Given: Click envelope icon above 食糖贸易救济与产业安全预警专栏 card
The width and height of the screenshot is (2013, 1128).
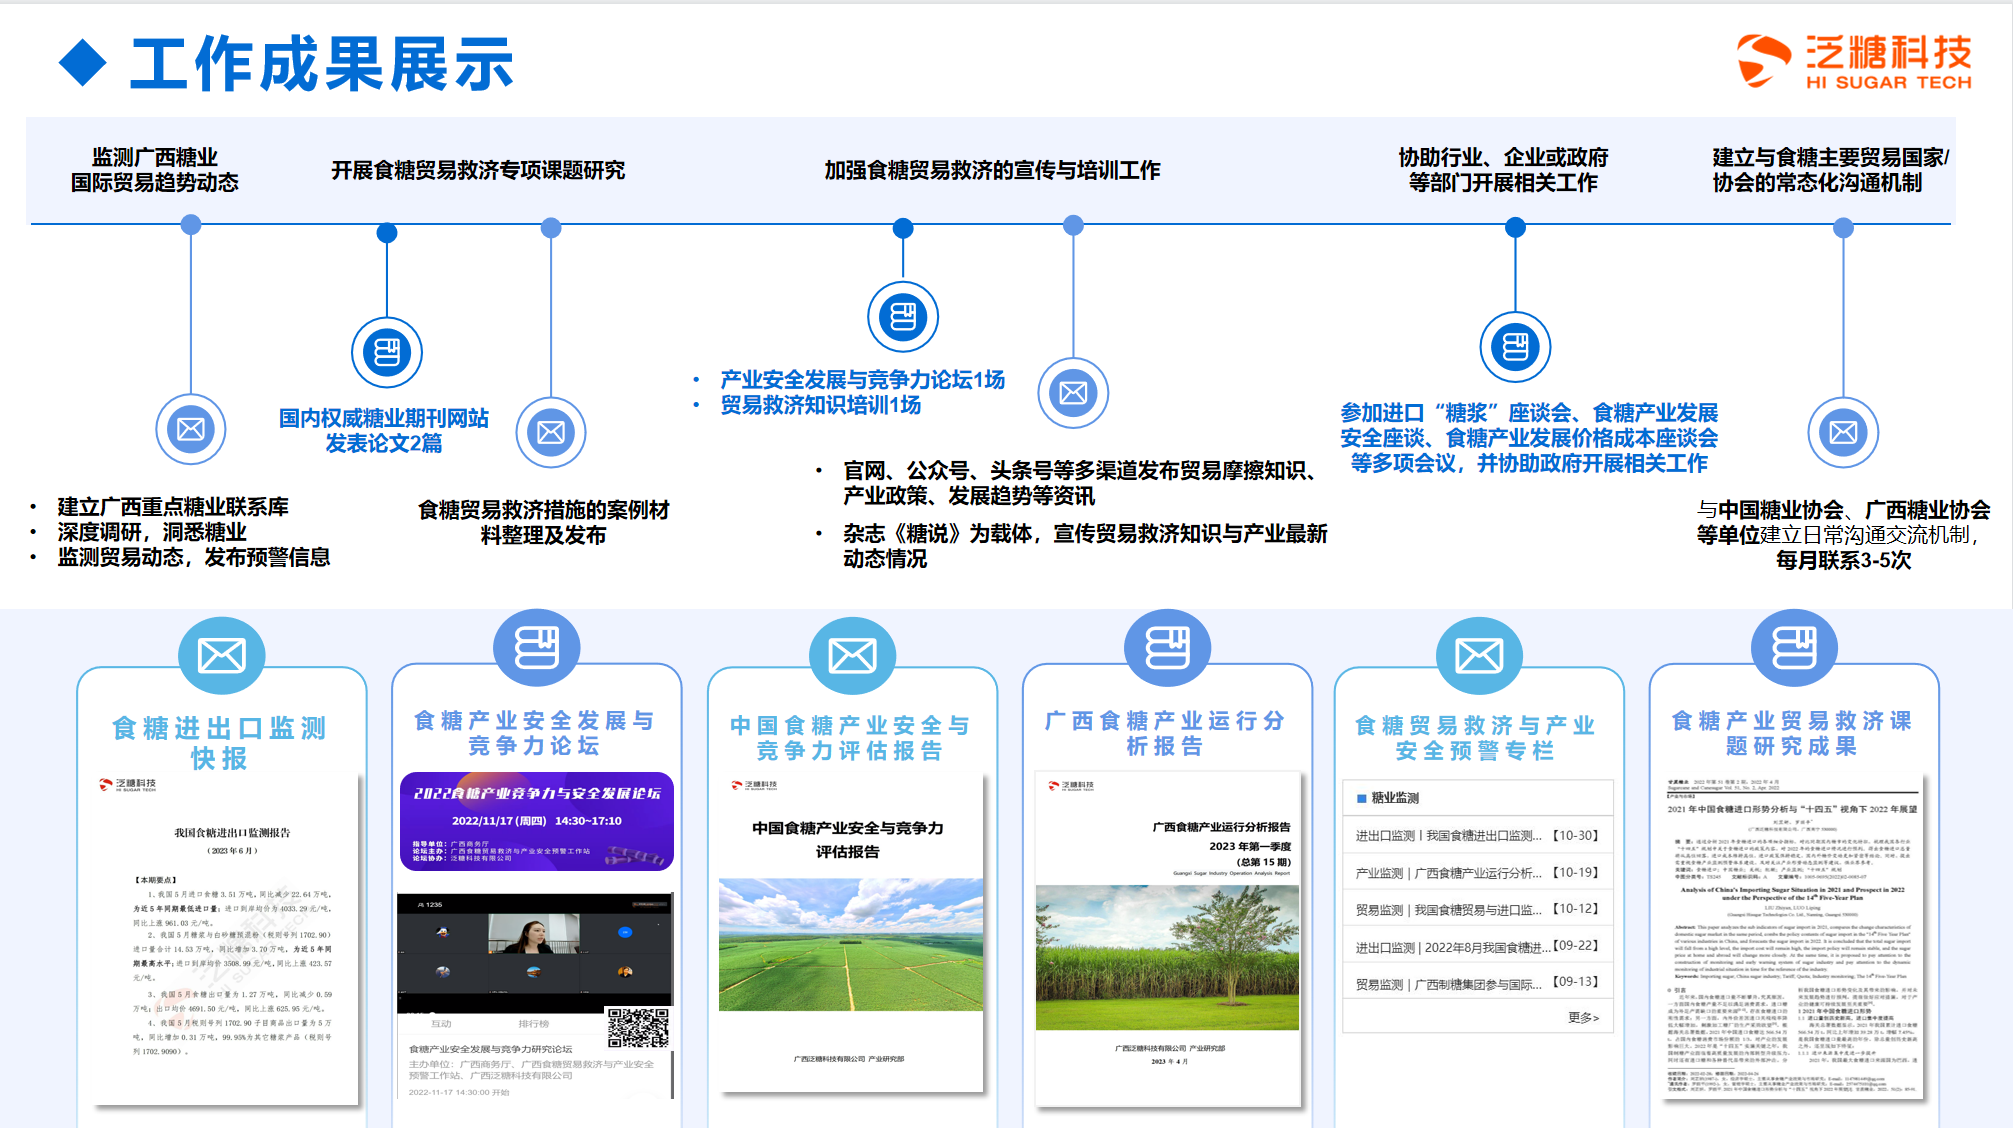Looking at the screenshot, I should pos(1478,656).
